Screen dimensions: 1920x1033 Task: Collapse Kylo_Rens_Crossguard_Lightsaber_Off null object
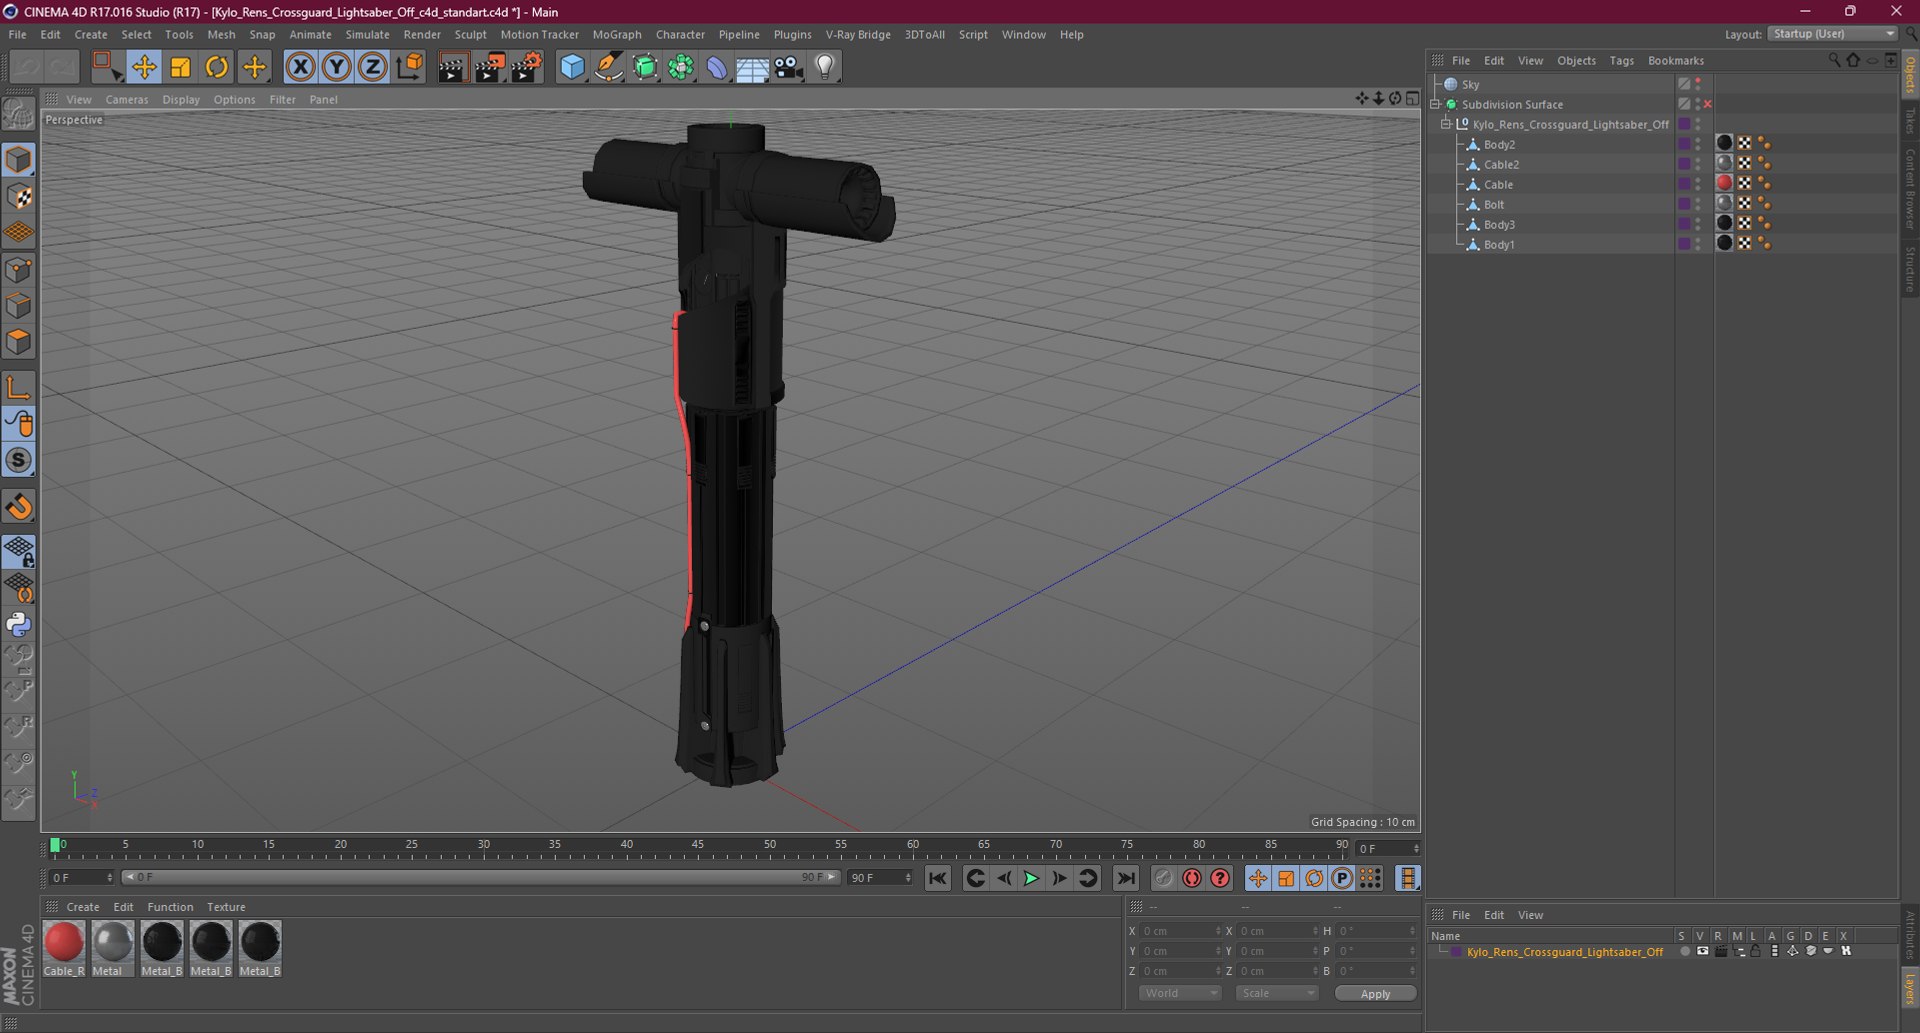tap(1446, 124)
